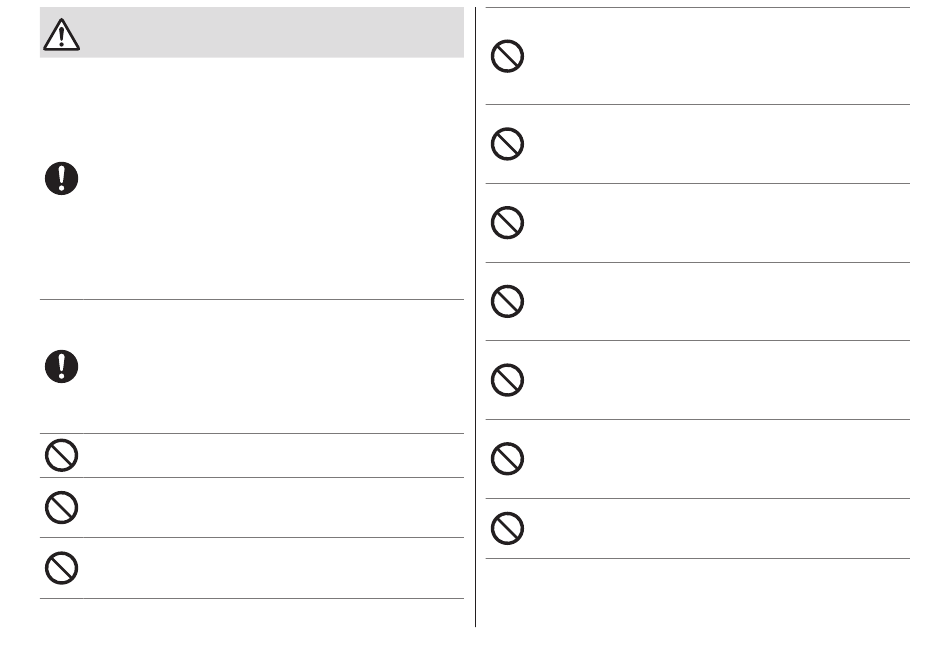The width and height of the screenshot is (950, 656).
Task: Click second prohibition icon in right column
Action: (x=507, y=144)
